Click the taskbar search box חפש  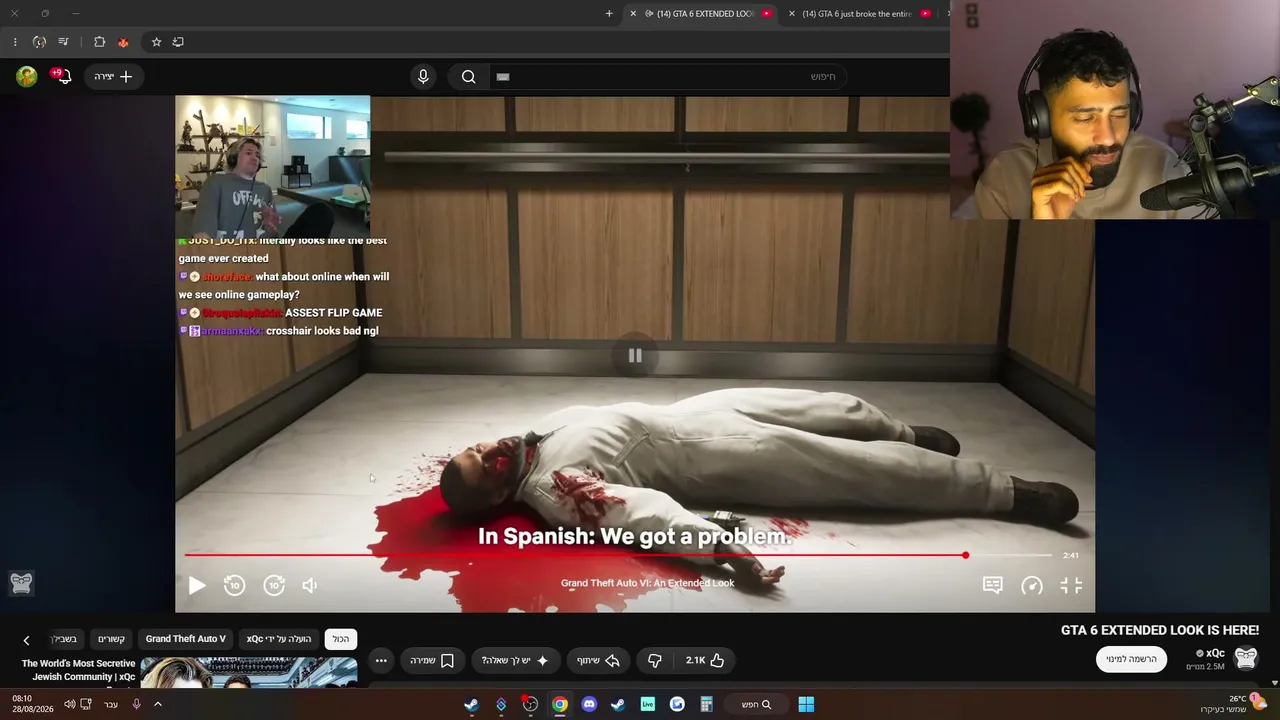coord(756,704)
